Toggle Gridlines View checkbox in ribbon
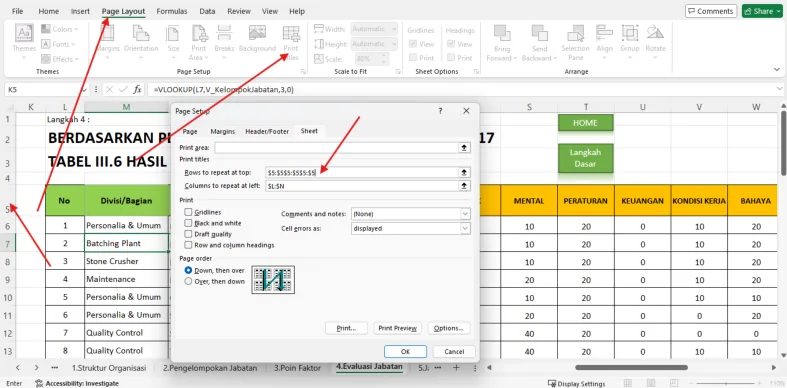 click(413, 44)
